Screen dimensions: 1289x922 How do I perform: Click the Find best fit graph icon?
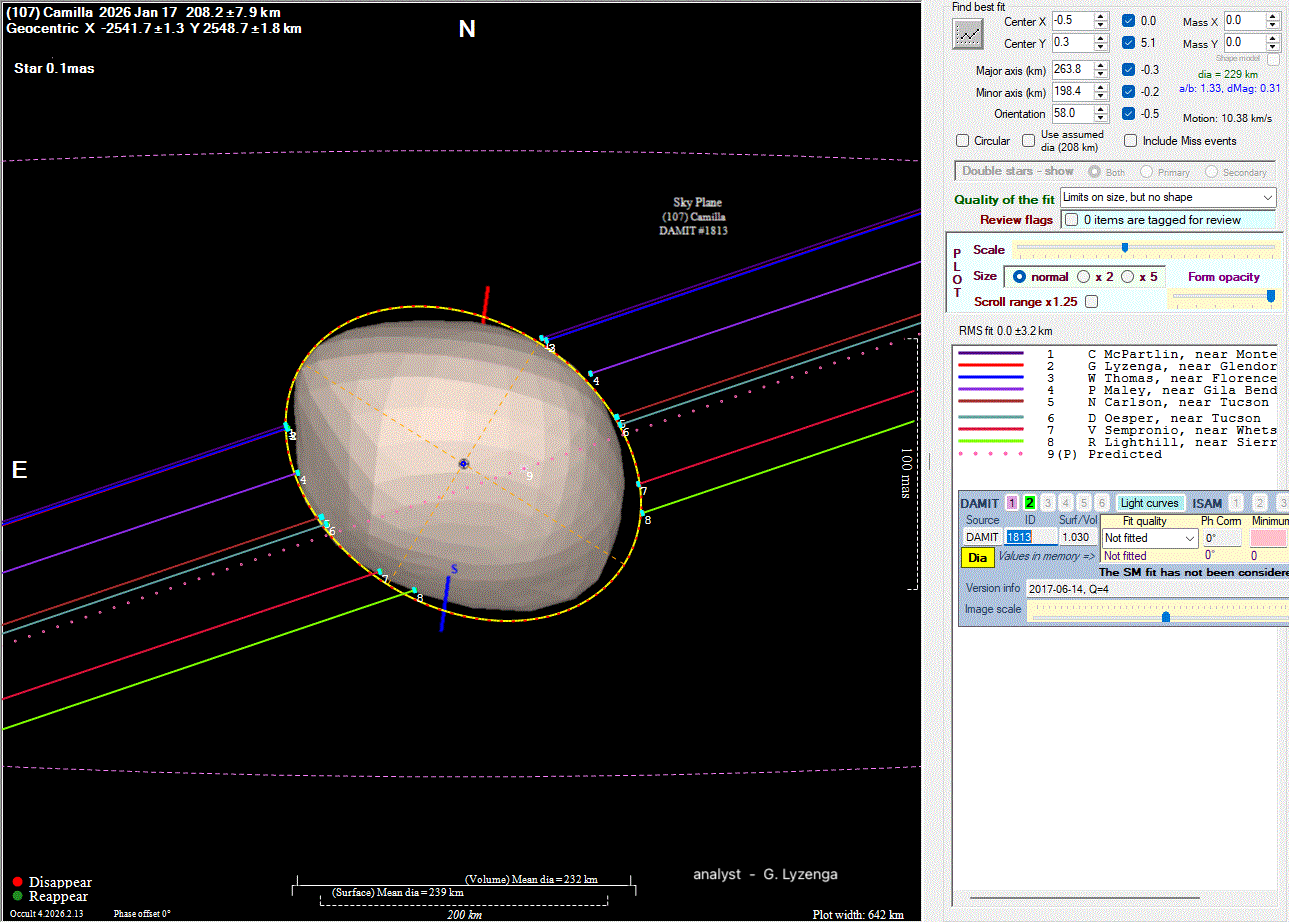(967, 34)
